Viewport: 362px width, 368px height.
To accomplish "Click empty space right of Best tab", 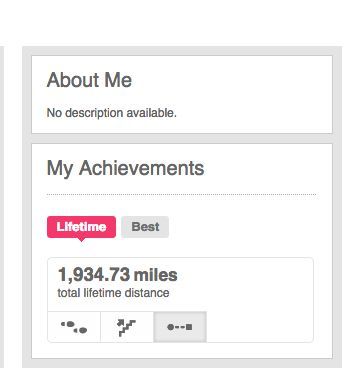I will point(242,227).
